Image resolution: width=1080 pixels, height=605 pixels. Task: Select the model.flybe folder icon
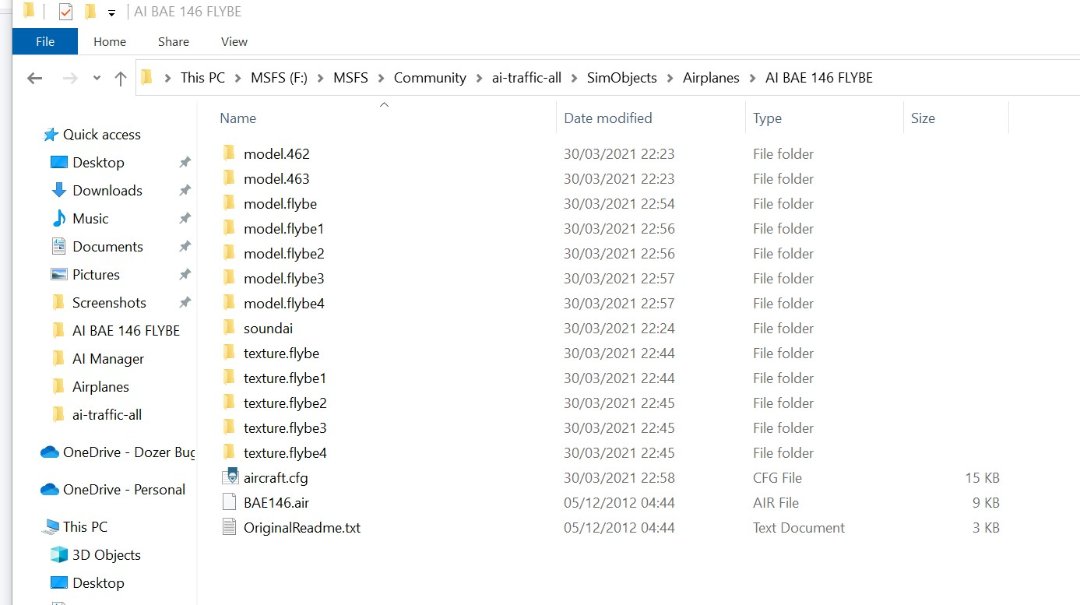click(229, 203)
